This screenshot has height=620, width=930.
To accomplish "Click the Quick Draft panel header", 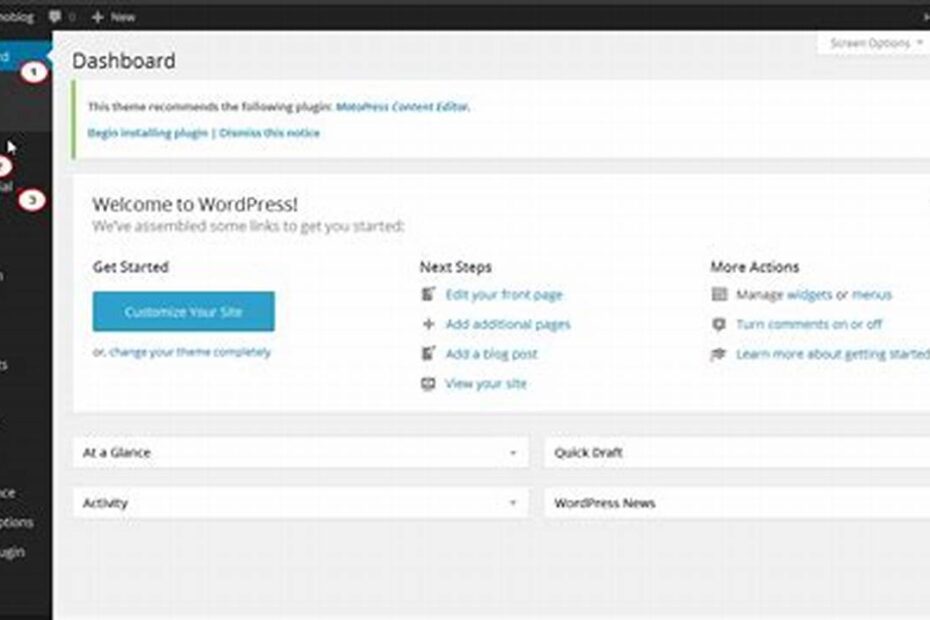I will tap(737, 453).
